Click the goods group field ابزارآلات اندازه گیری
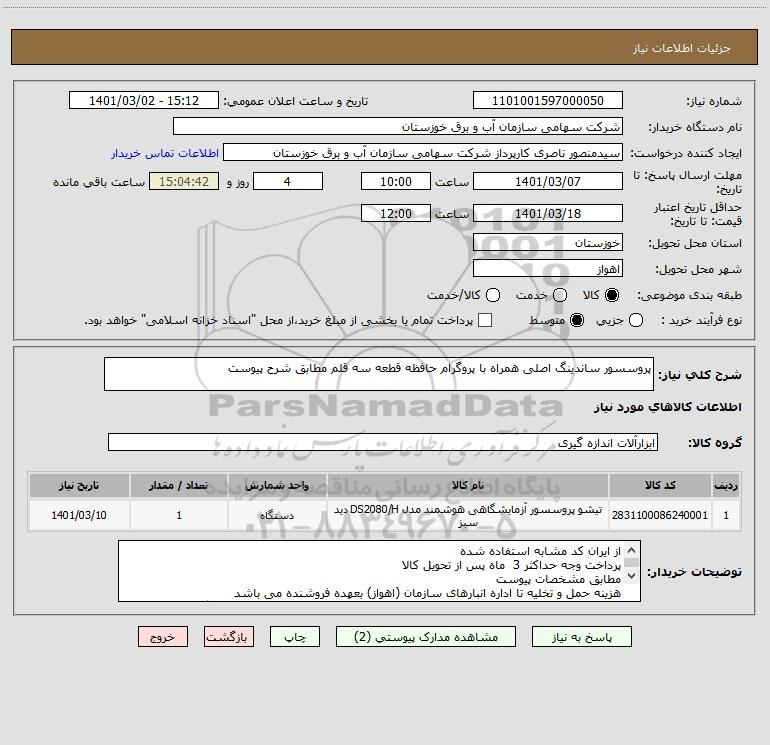Image resolution: width=770 pixels, height=745 pixels. 383,442
